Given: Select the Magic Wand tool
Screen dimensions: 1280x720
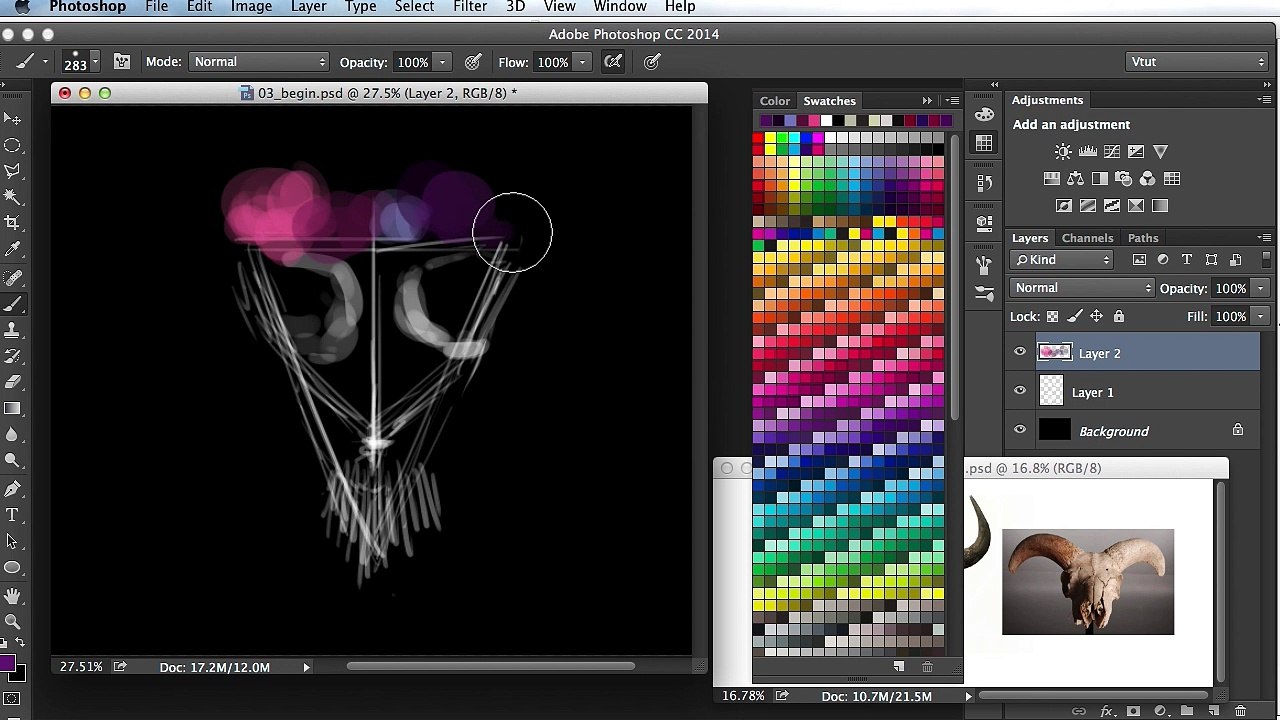Looking at the screenshot, I should coord(12,197).
